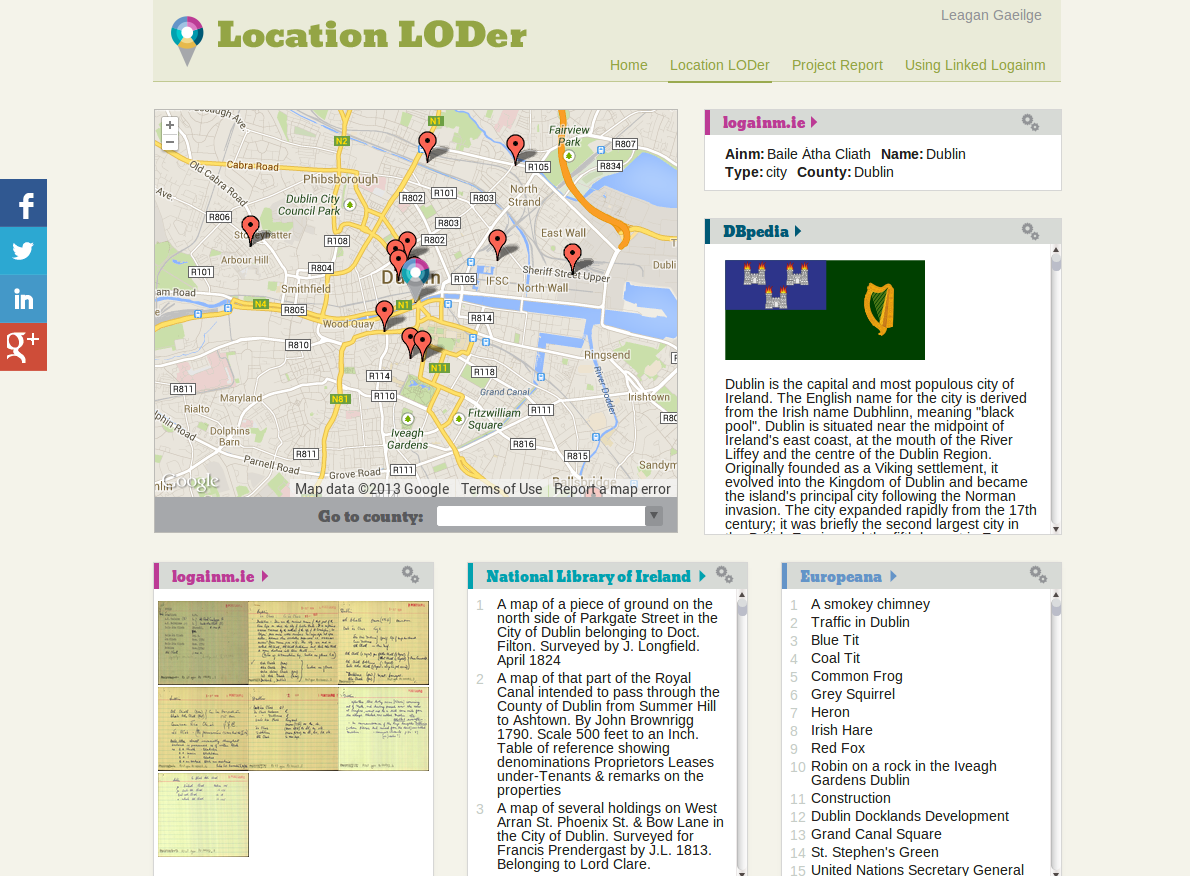Expand the Europeana header arrow
1190x876 pixels.
tap(893, 576)
